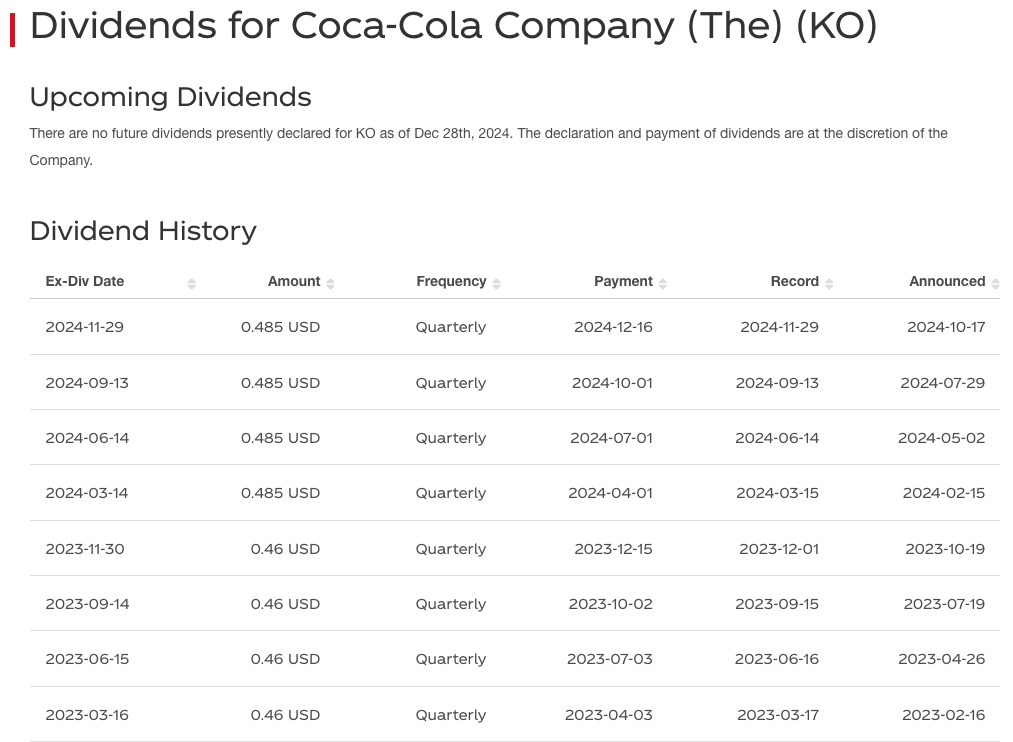Click sort arrows next to Payment
This screenshot has height=742, width=1013.
(663, 283)
